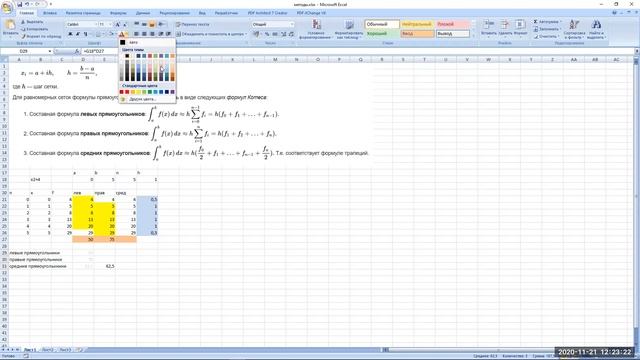Click the fx insert function button
This screenshot has height=360, width=640.
pos(77,51)
